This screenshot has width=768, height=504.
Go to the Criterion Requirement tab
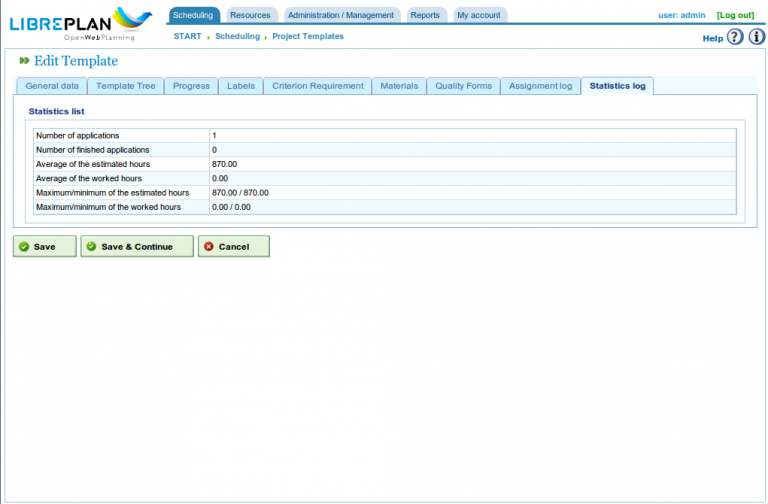click(x=318, y=86)
